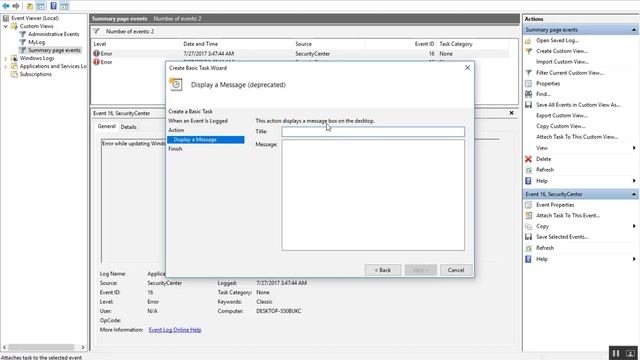The image size is (640, 360).
Task: Click Create Custom View action
Action: pos(562,51)
